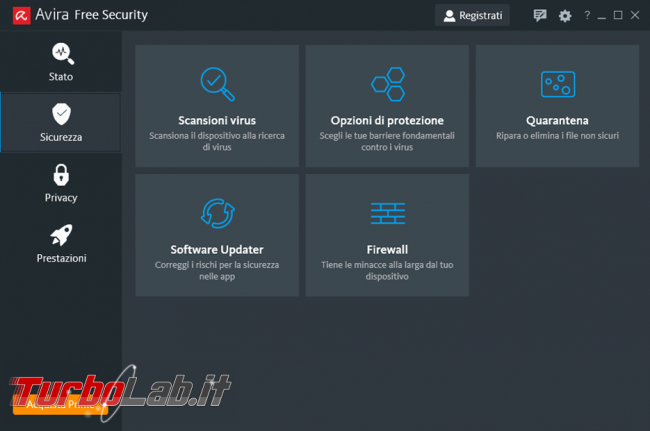
Task: Click 'Scegli le tue barriere fondamentali' description
Action: (x=387, y=141)
